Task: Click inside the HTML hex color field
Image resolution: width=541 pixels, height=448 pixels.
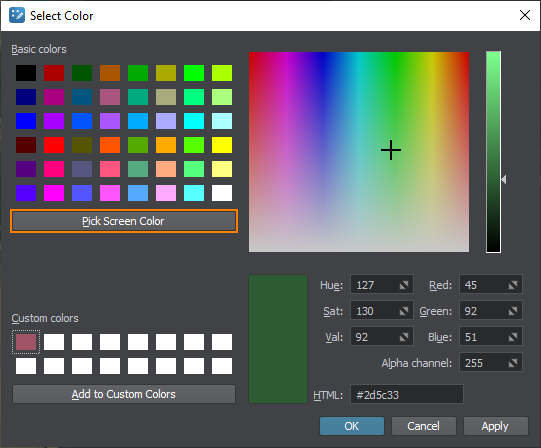Action: click(x=407, y=394)
